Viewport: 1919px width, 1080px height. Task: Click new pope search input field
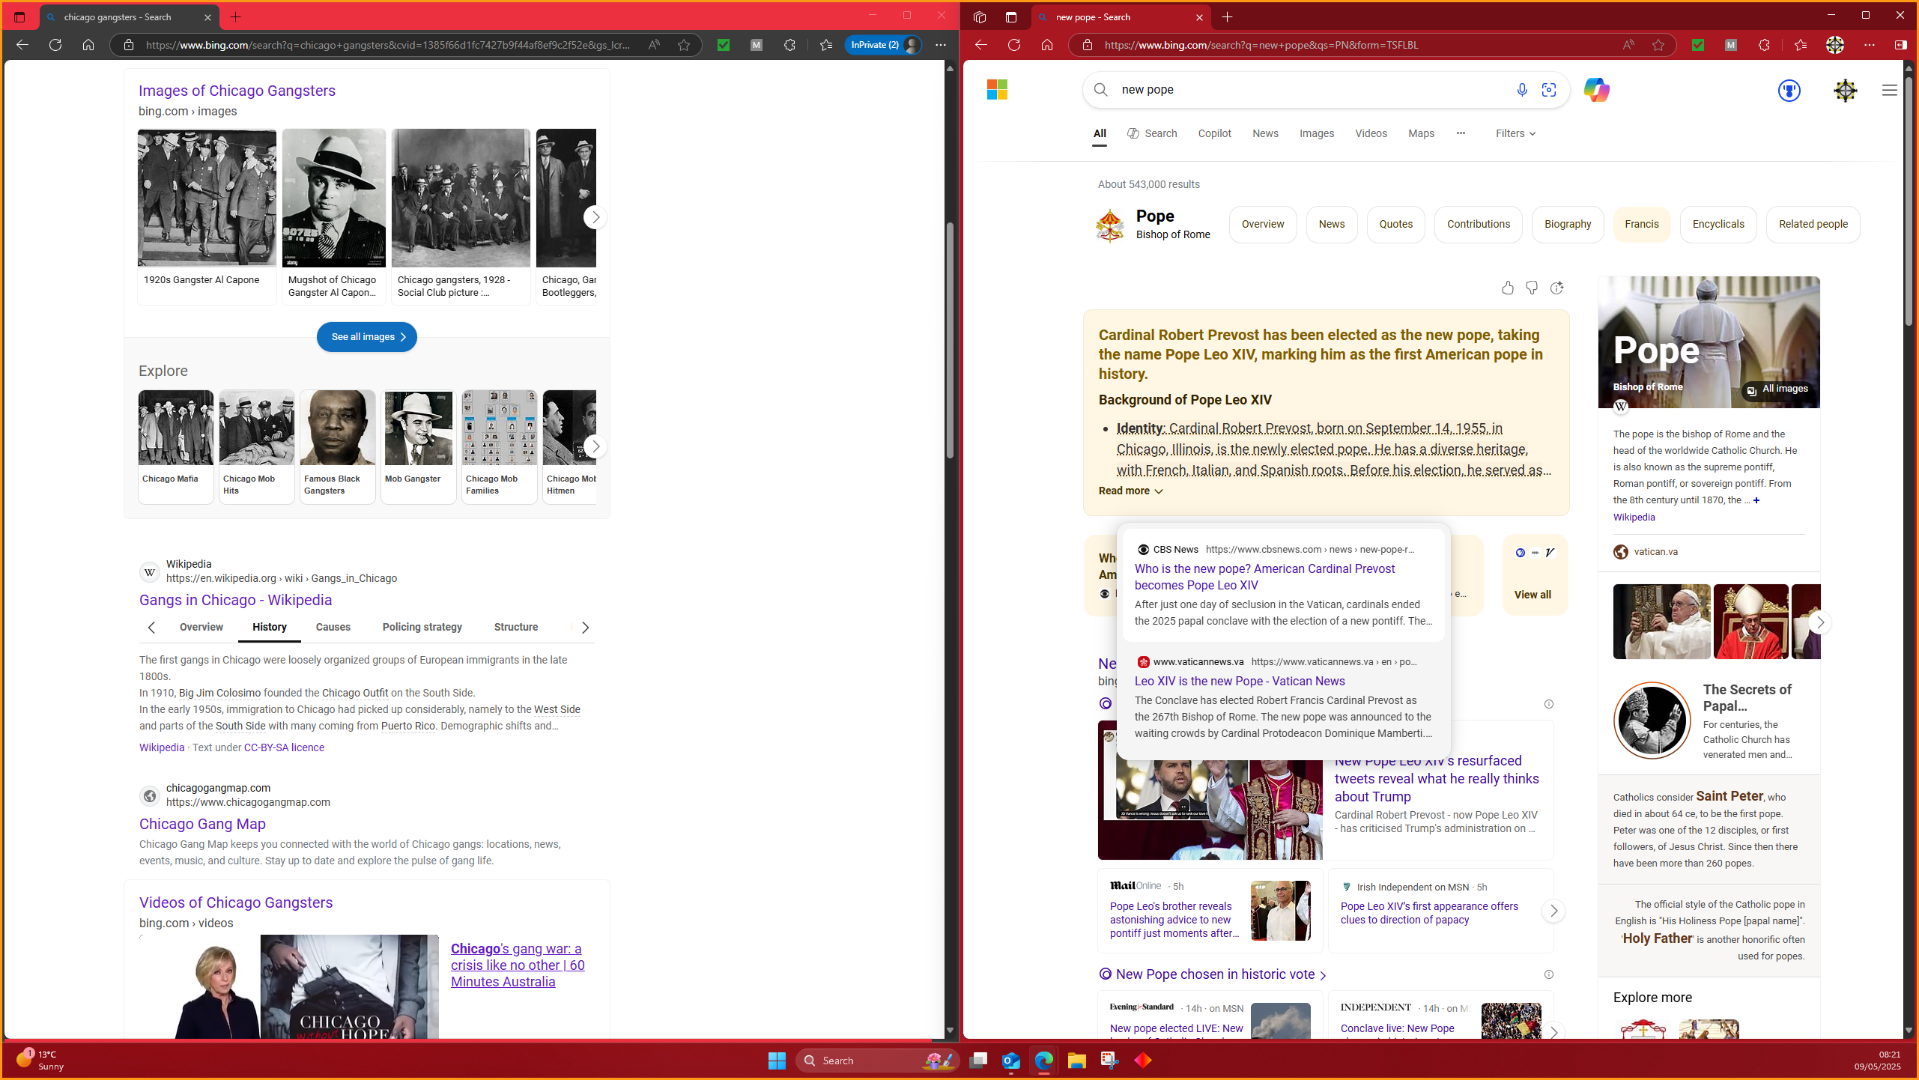click(1310, 90)
